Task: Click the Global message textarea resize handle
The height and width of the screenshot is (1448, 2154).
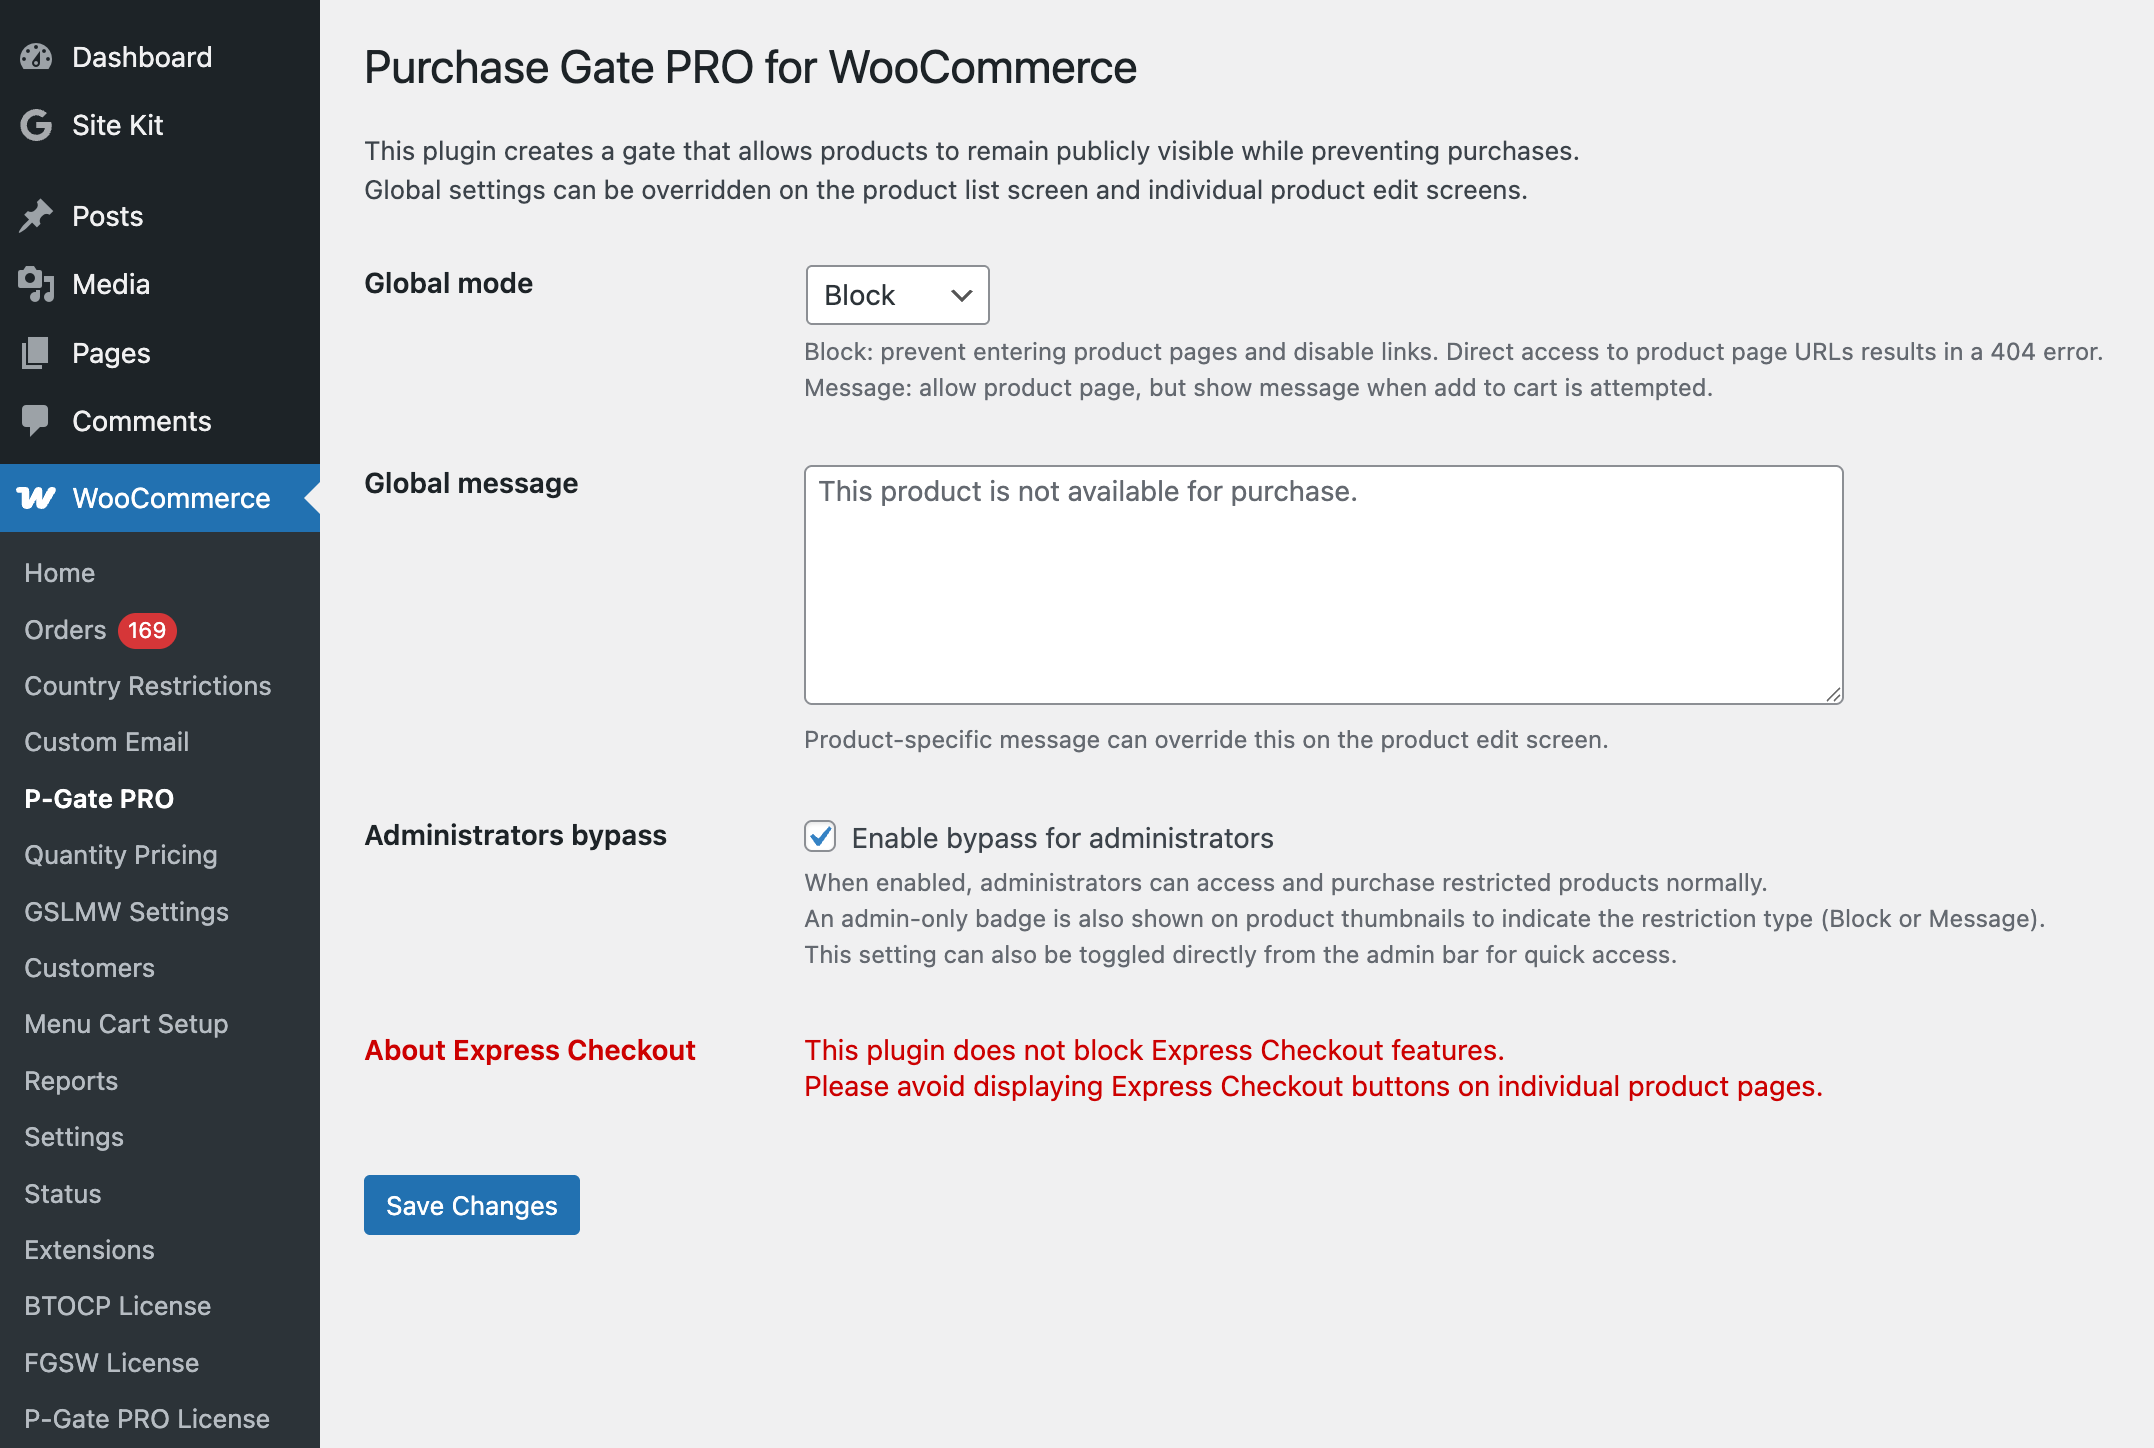Action: click(x=1833, y=695)
